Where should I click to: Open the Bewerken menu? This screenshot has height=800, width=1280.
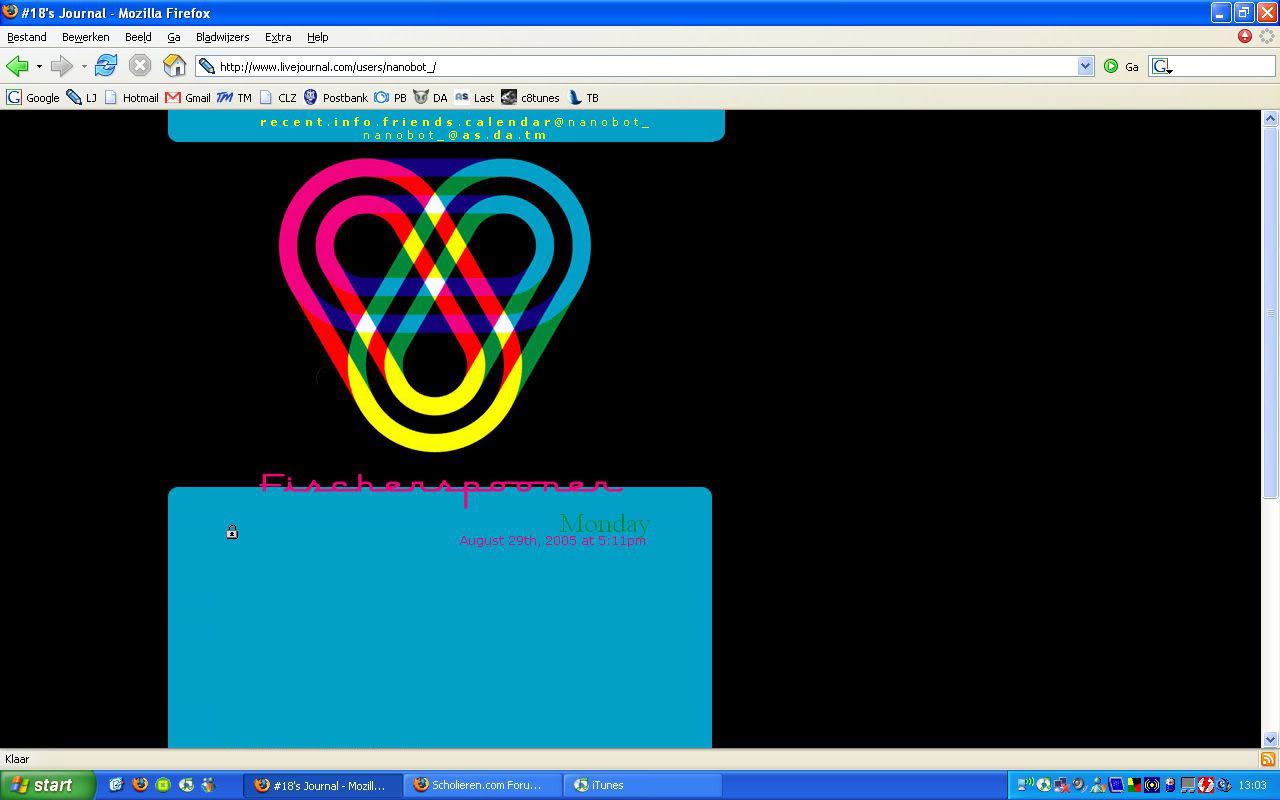click(86, 37)
